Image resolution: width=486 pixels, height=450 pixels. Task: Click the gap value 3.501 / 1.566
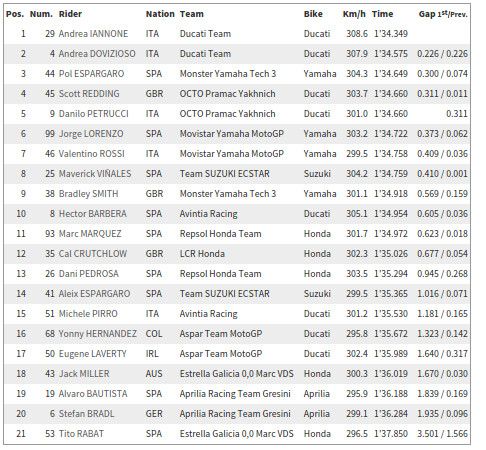tap(442, 434)
